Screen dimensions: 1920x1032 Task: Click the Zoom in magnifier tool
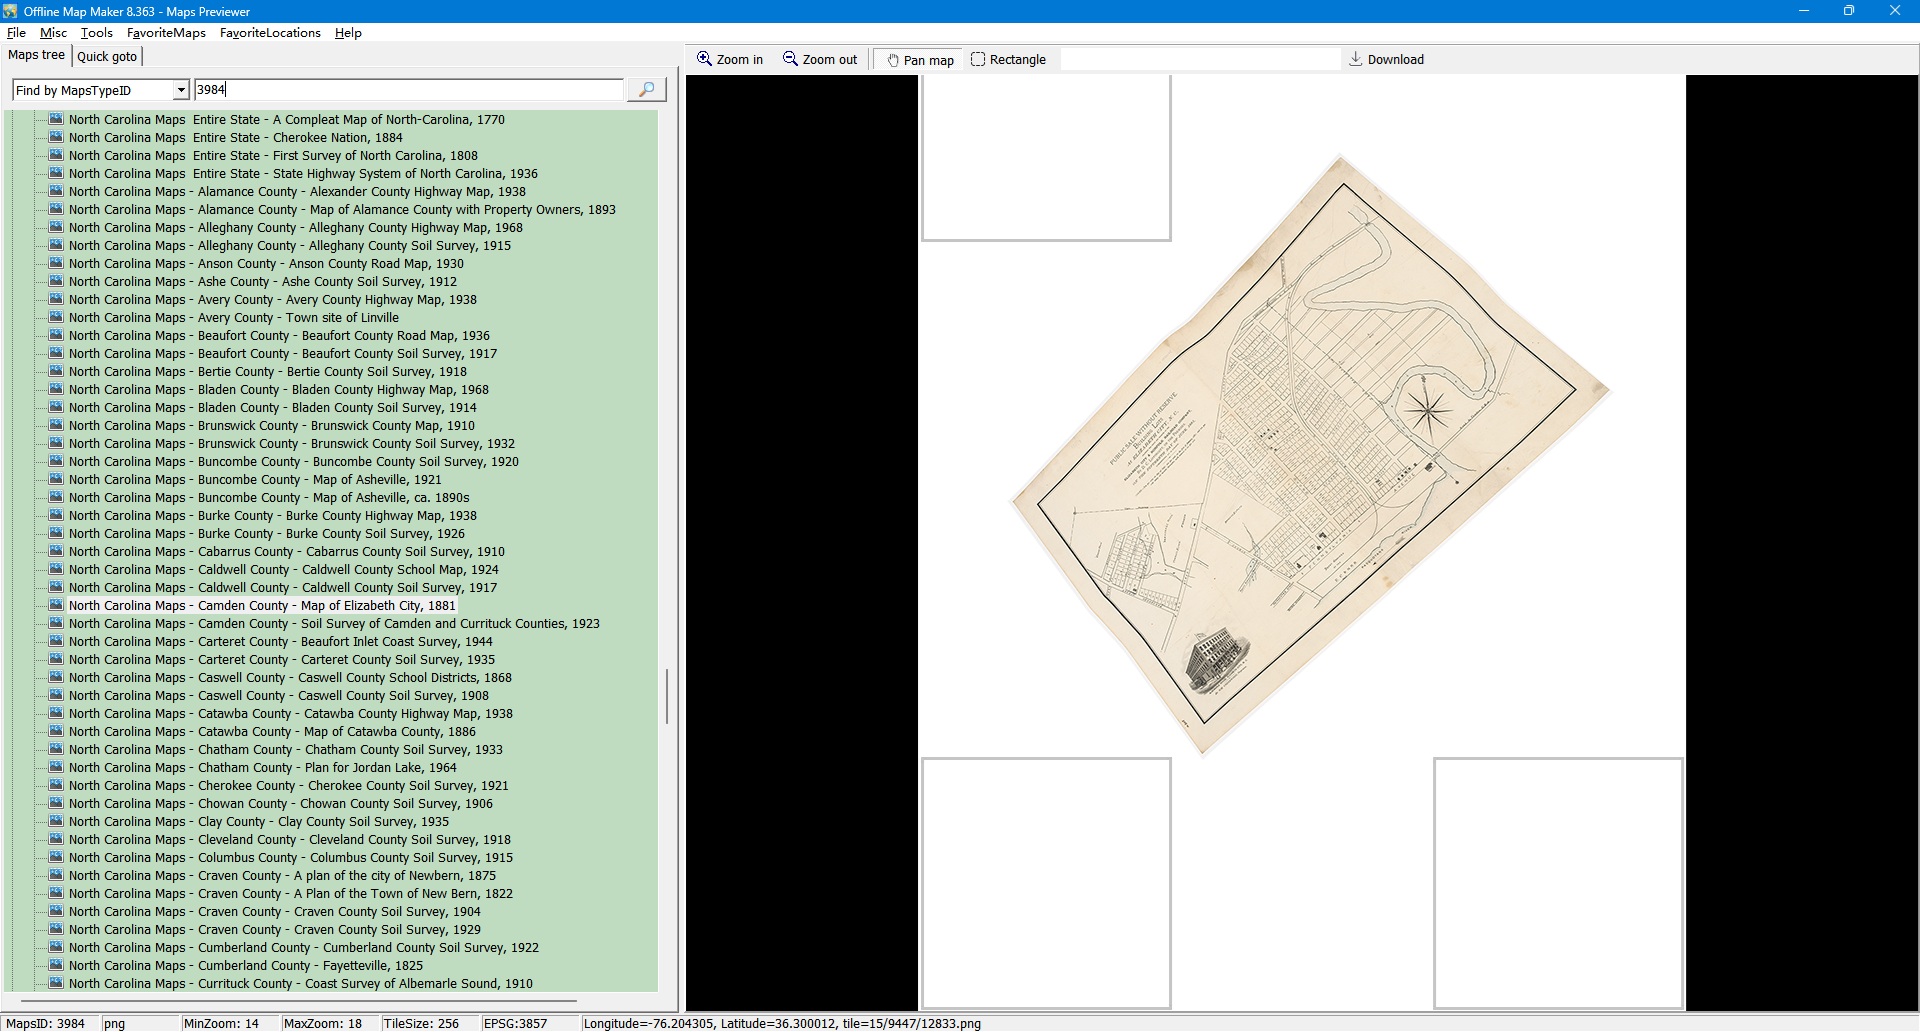pyautogui.click(x=730, y=60)
